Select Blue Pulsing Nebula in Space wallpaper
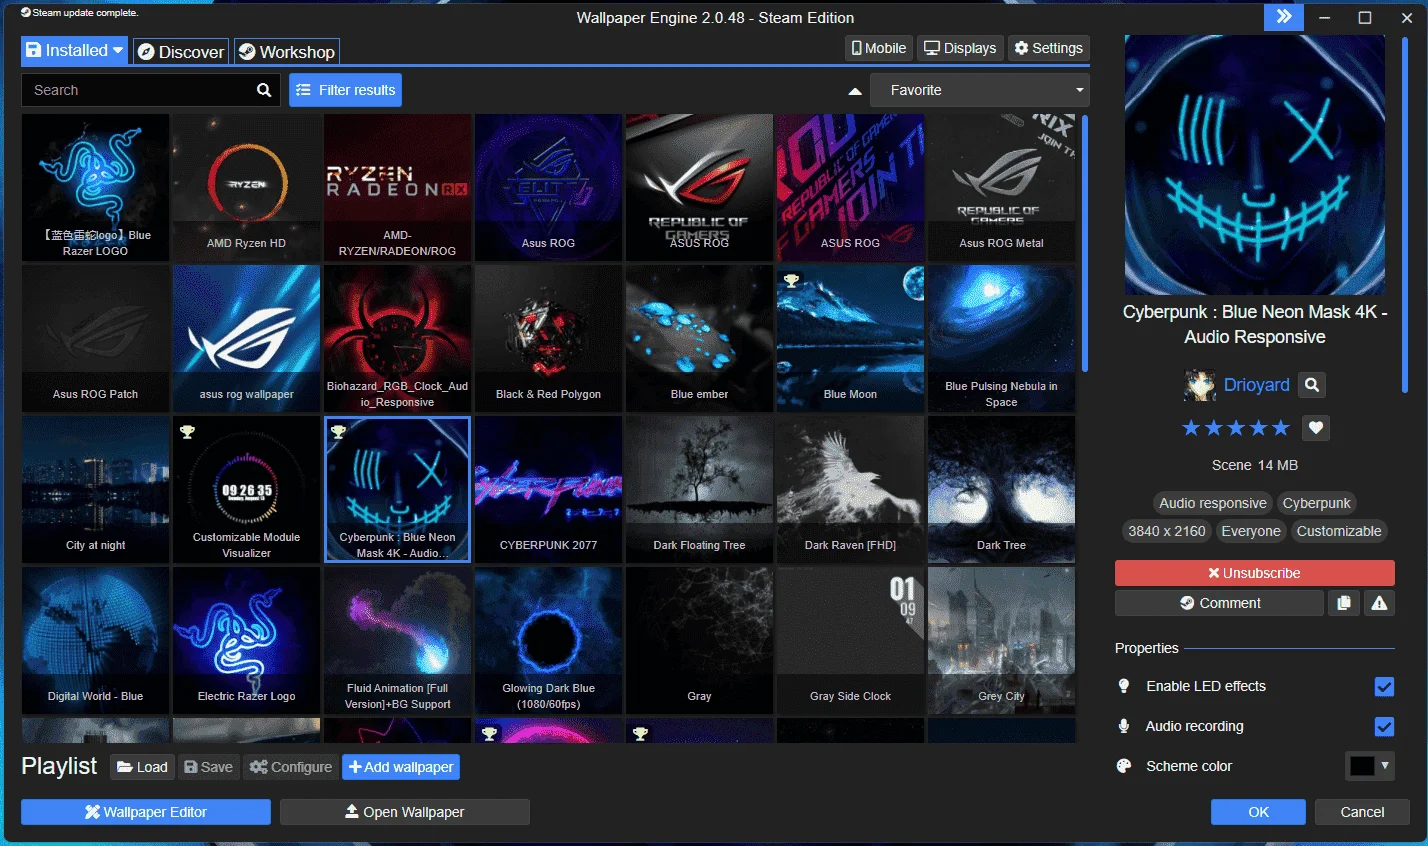Viewport: 1428px width, 846px height. (x=1002, y=339)
